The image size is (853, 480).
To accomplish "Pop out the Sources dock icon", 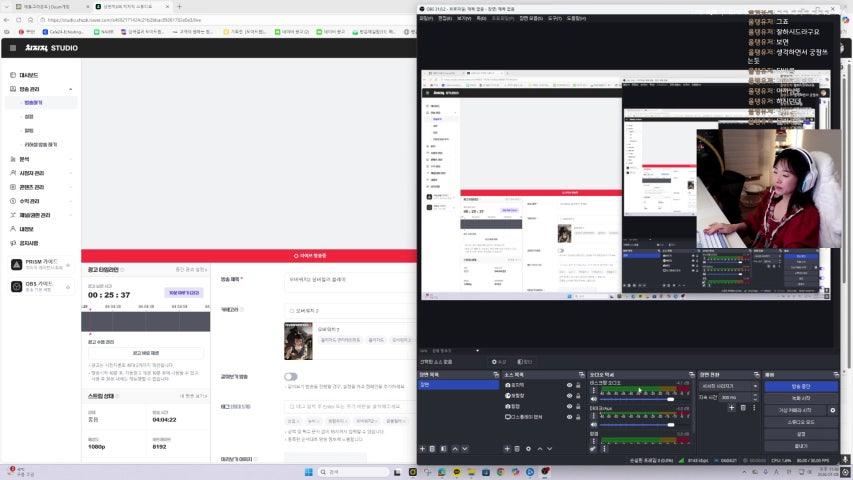I will [582, 374].
